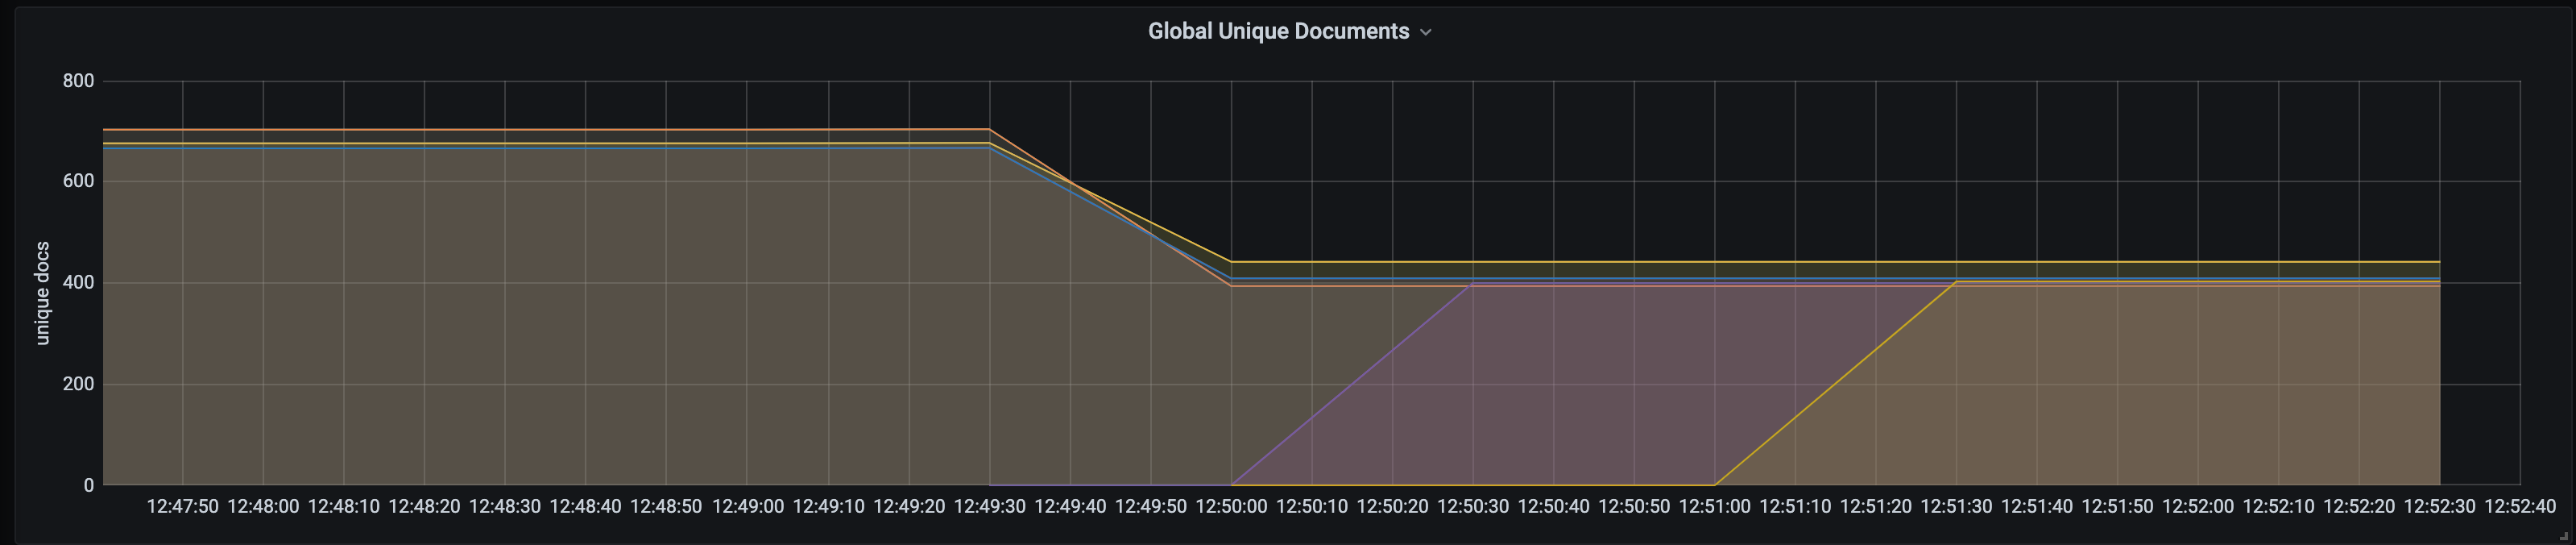Click the 800 y-axis label
The width and height of the screenshot is (2576, 545).
[x=78, y=81]
